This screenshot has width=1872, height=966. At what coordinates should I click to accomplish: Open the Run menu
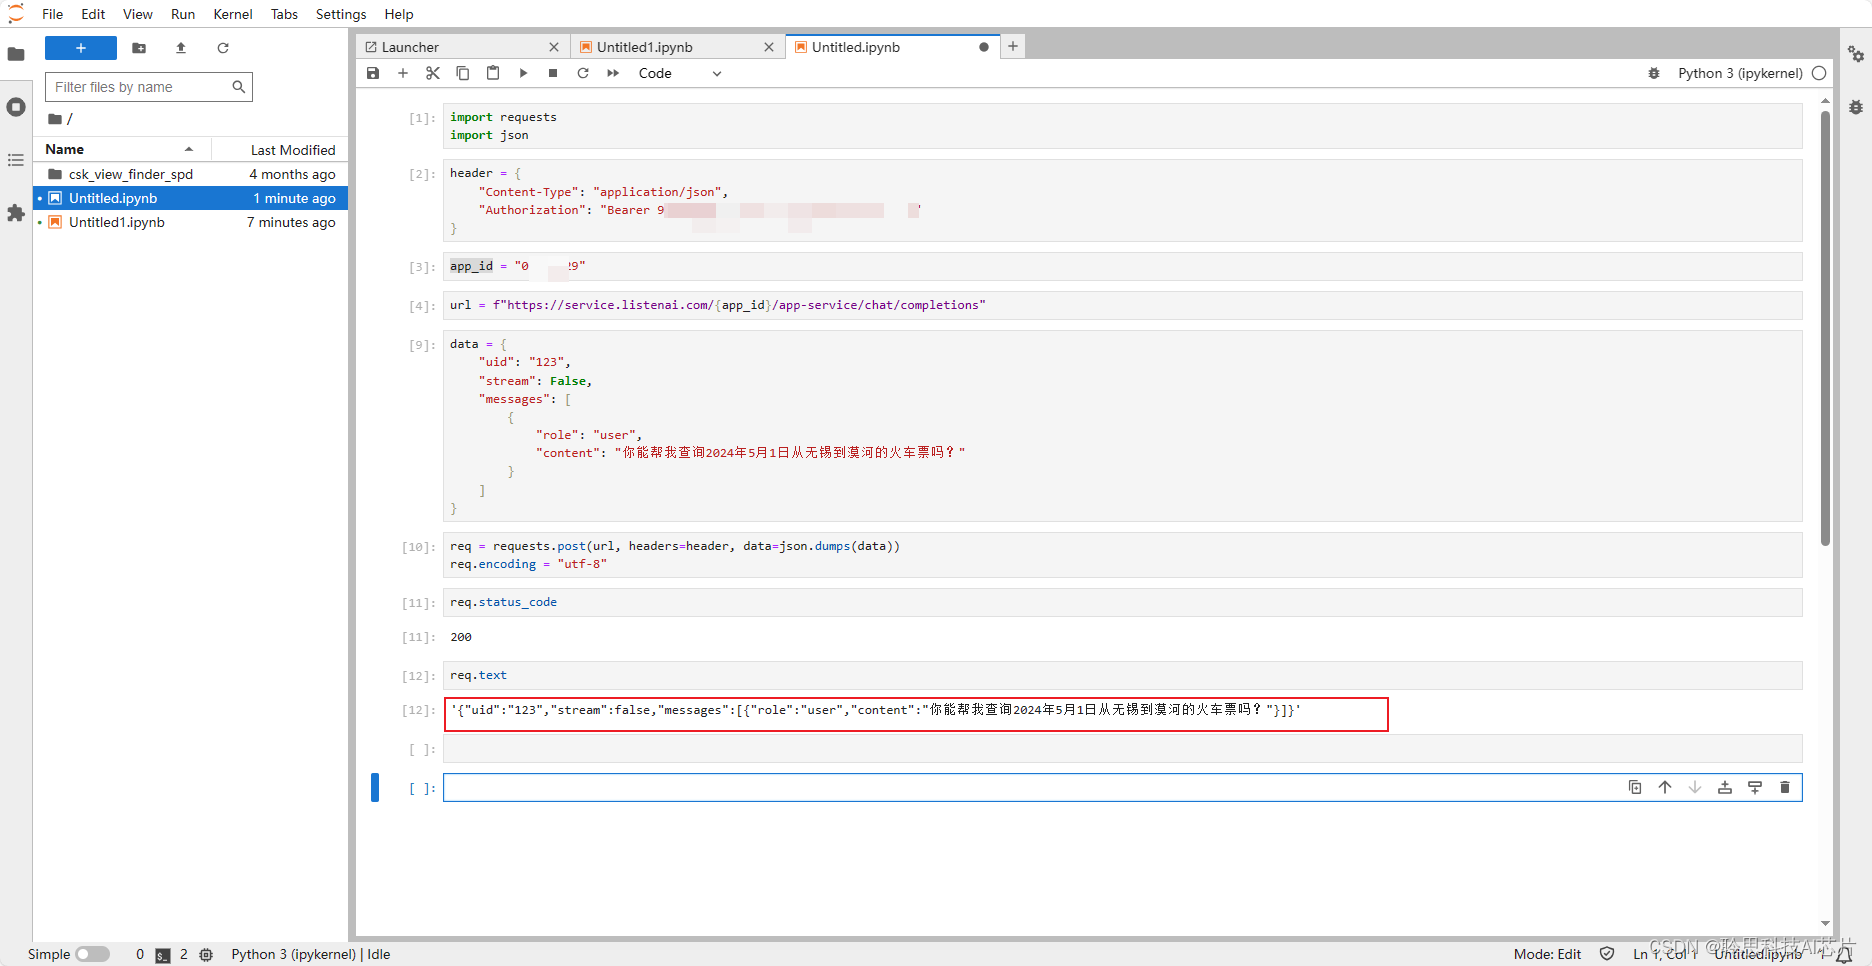(x=183, y=14)
